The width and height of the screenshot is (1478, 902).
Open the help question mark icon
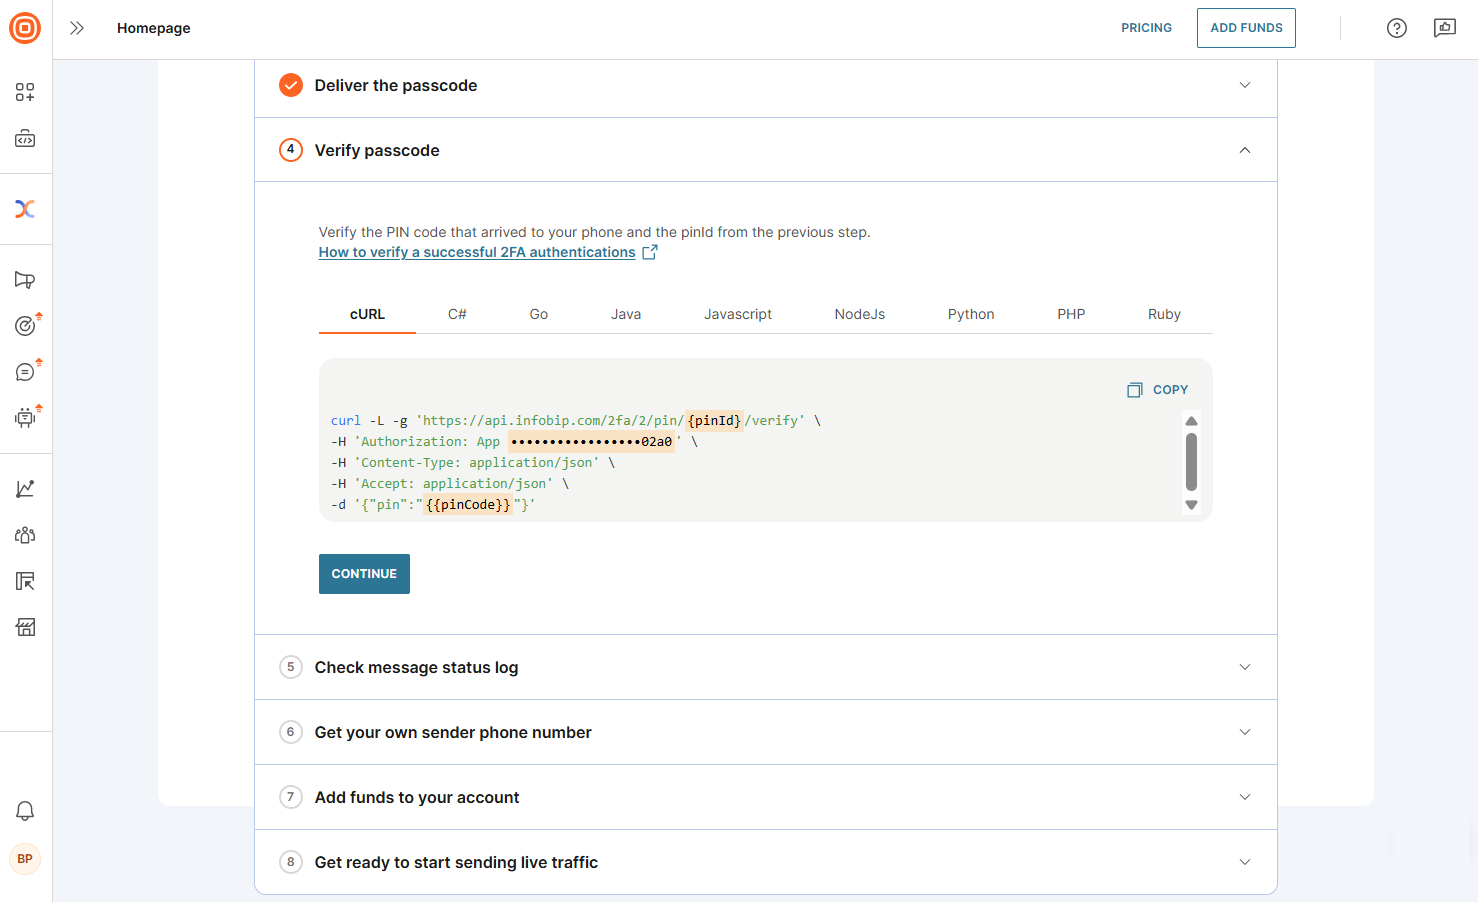tap(1397, 28)
